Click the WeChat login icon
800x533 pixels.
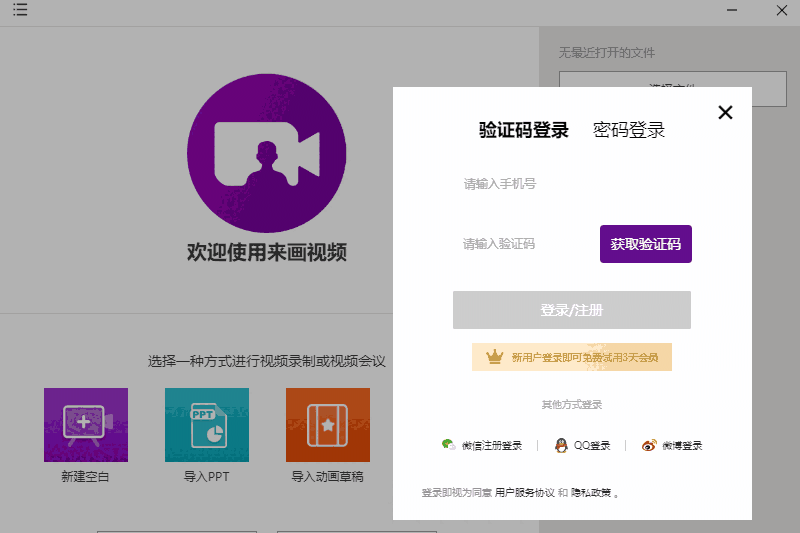449,445
